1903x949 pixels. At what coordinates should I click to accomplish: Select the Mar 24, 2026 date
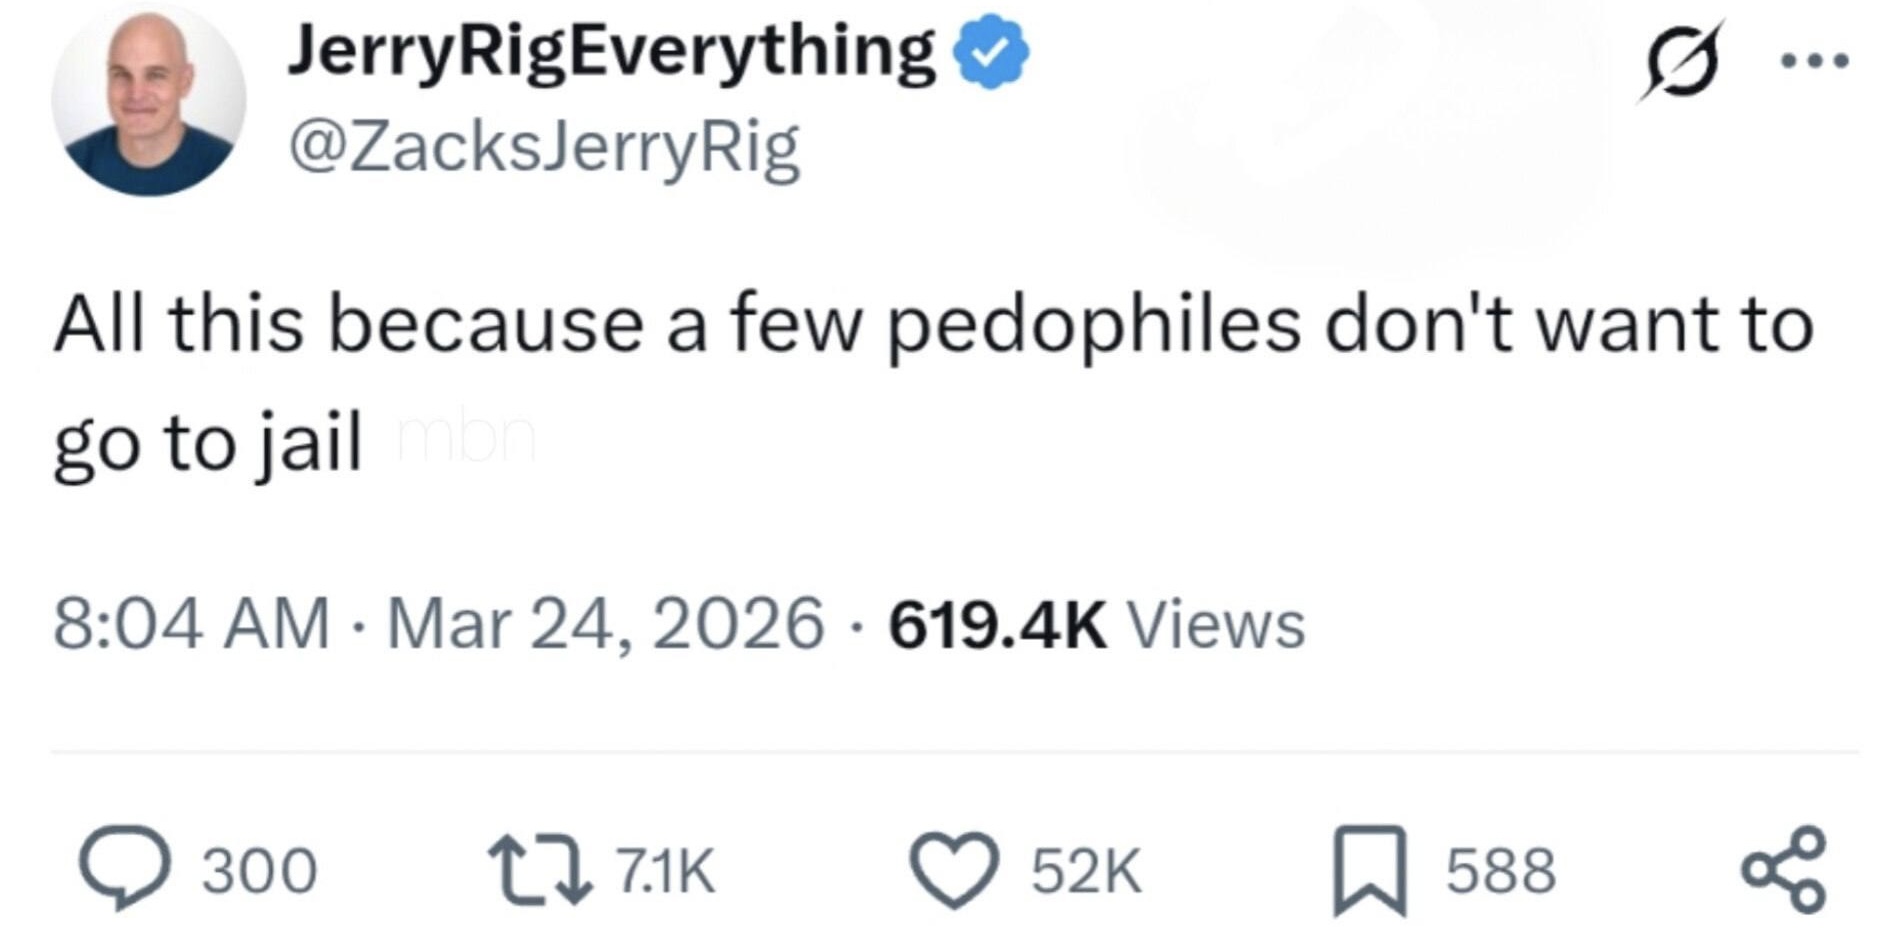pyautogui.click(x=606, y=624)
